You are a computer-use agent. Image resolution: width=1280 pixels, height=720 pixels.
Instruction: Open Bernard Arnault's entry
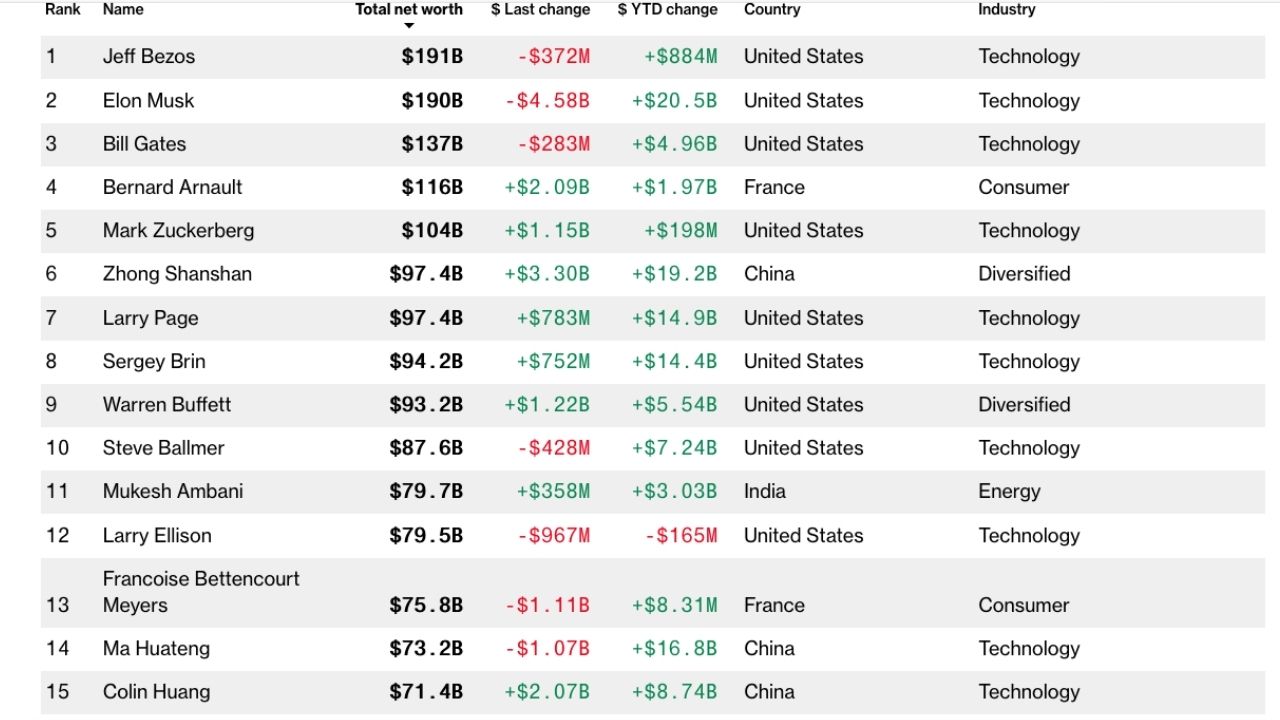click(172, 187)
